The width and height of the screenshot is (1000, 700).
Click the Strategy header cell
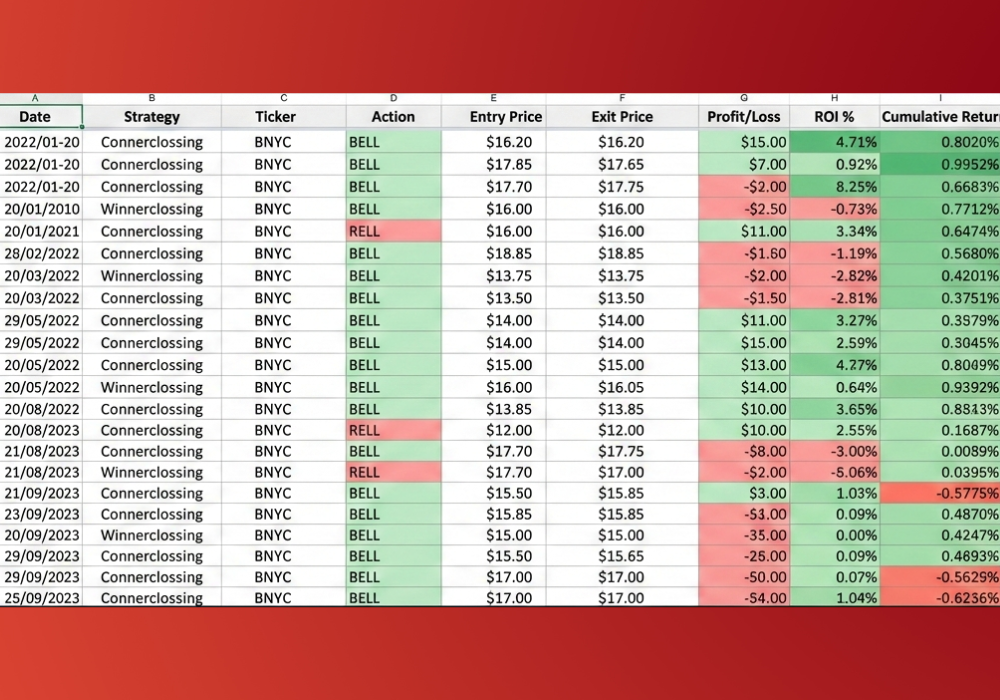click(152, 117)
